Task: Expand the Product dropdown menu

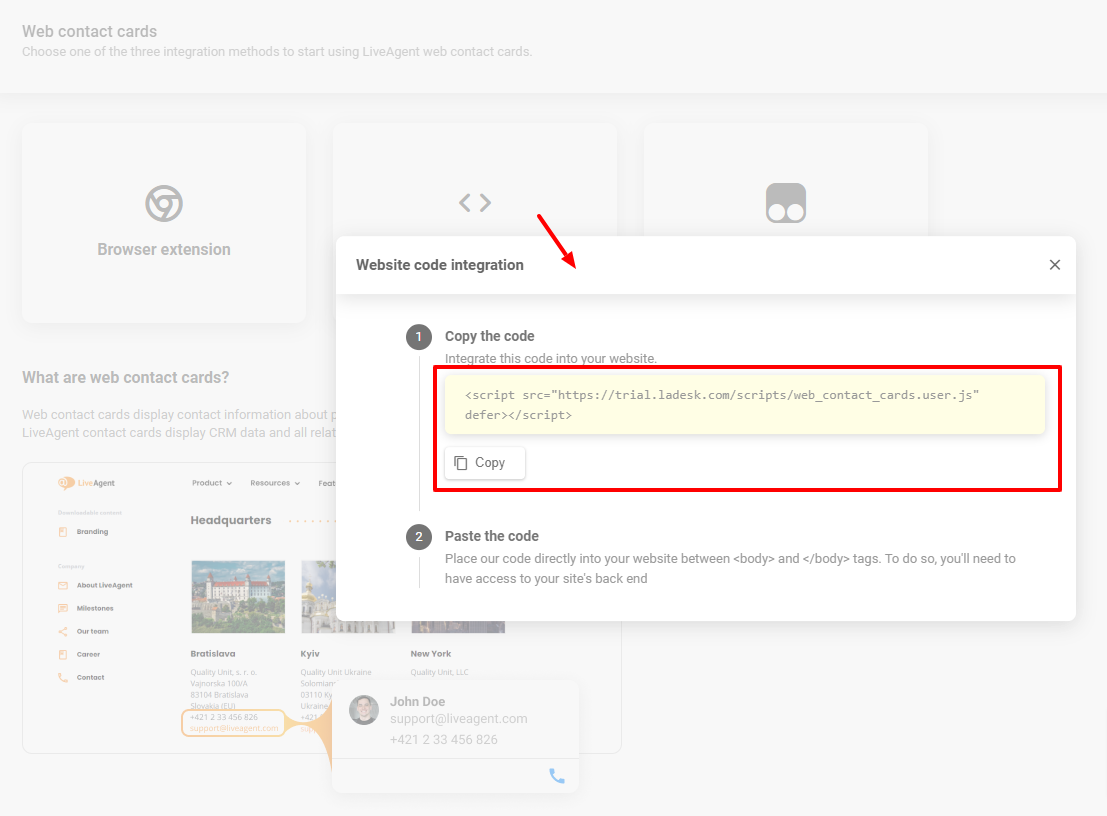Action: pyautogui.click(x=211, y=483)
